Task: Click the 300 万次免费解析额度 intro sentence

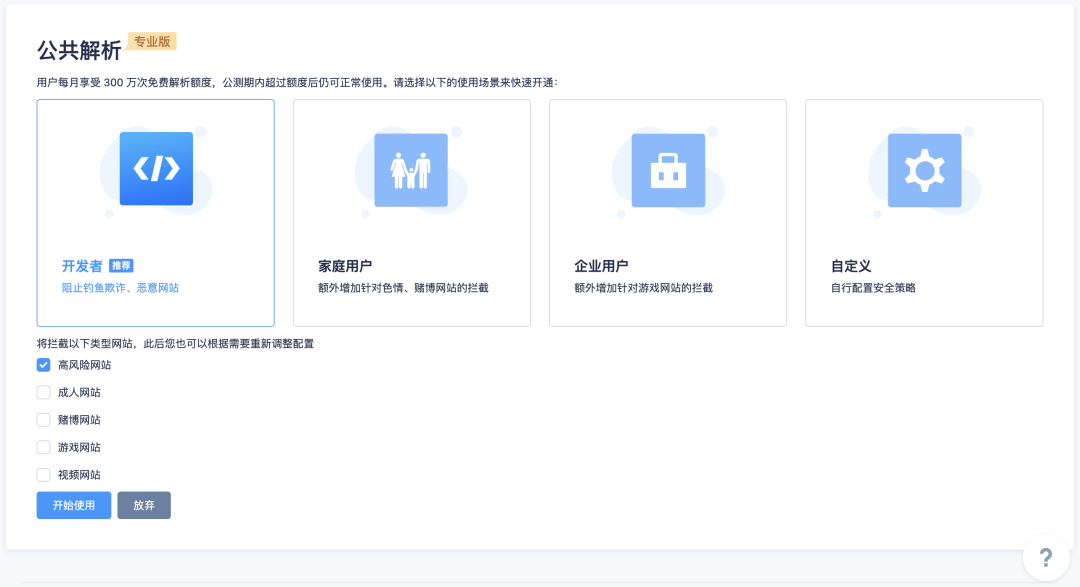Action: click(x=297, y=83)
